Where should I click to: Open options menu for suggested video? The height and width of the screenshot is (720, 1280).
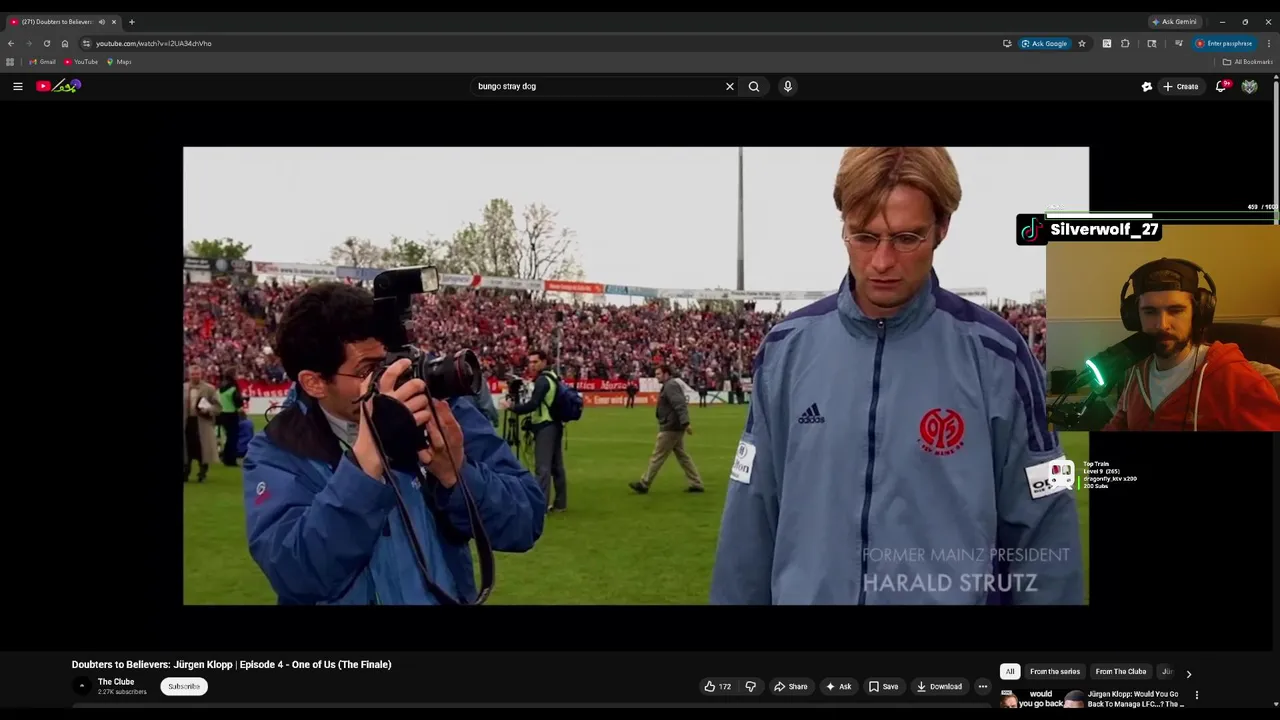1196,695
